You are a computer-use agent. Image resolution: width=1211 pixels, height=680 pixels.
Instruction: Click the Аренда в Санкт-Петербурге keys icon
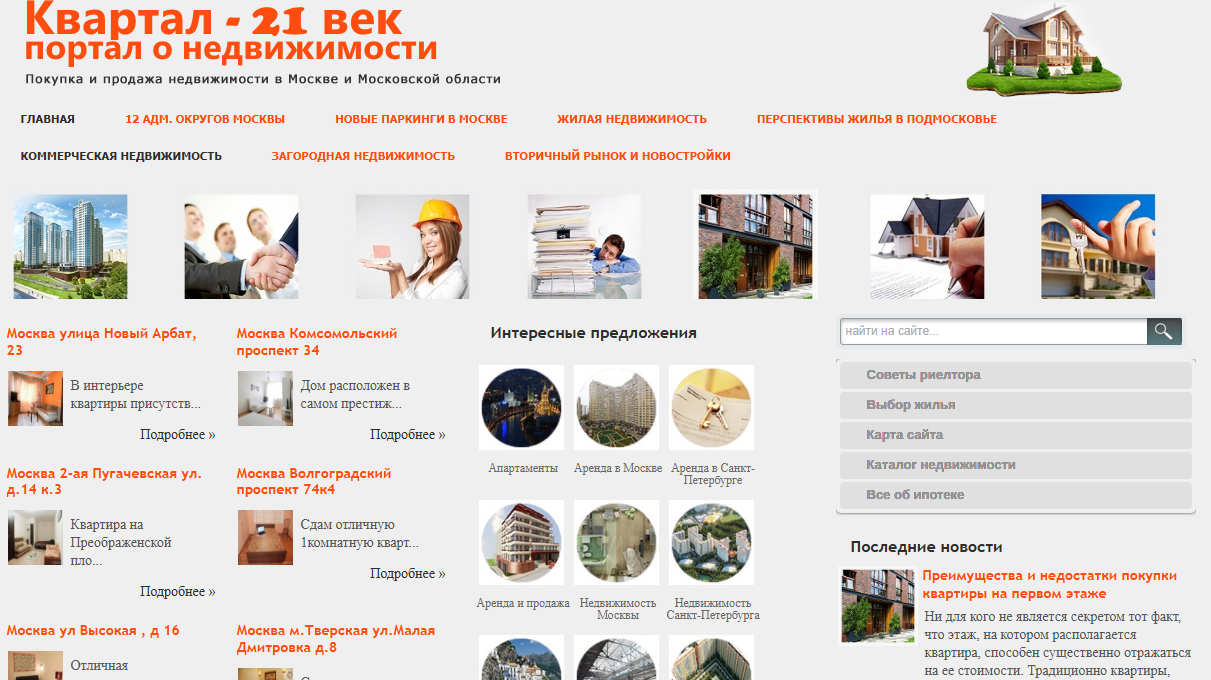click(x=712, y=407)
